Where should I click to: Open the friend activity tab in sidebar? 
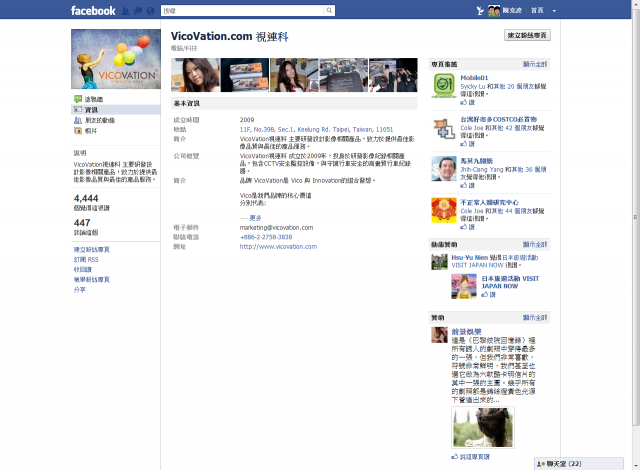pyautogui.click(x=100, y=120)
